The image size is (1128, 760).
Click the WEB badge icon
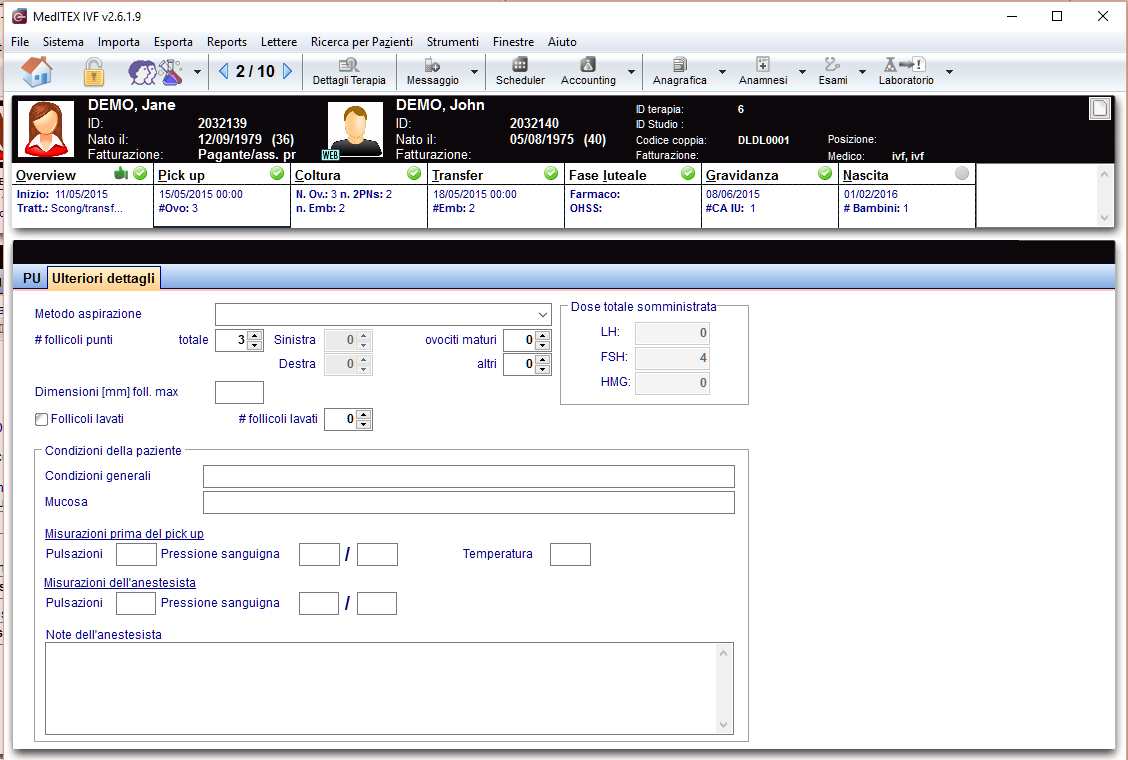(330, 155)
